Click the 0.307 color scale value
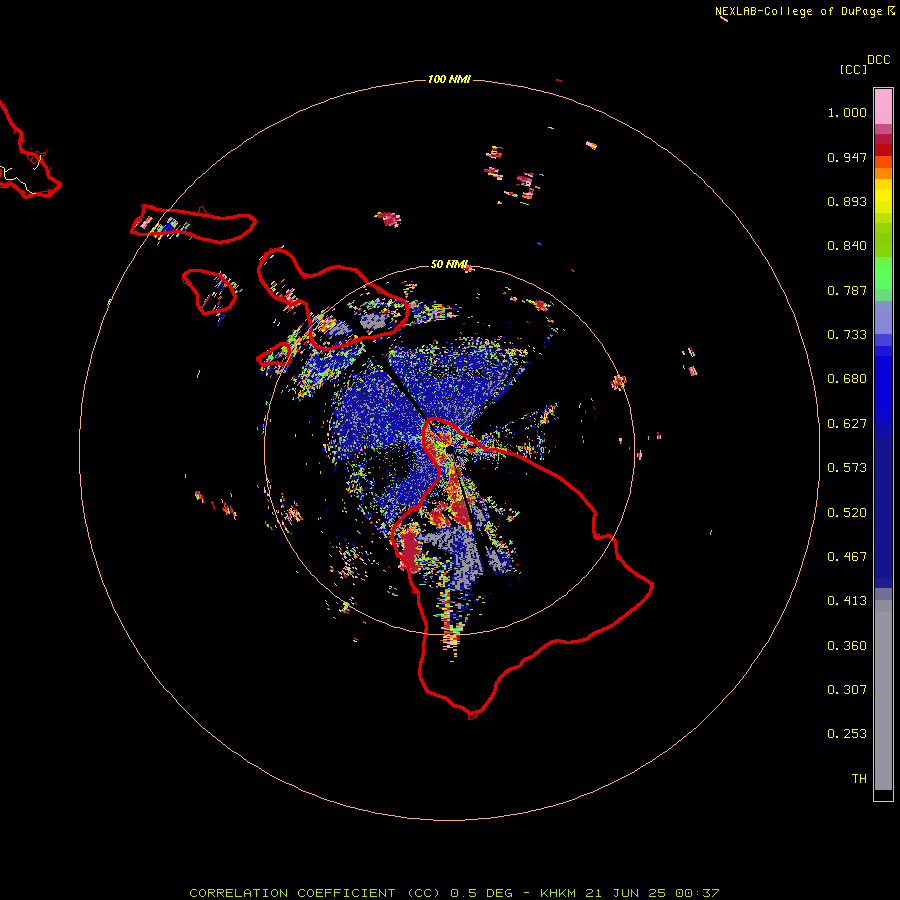 point(847,690)
